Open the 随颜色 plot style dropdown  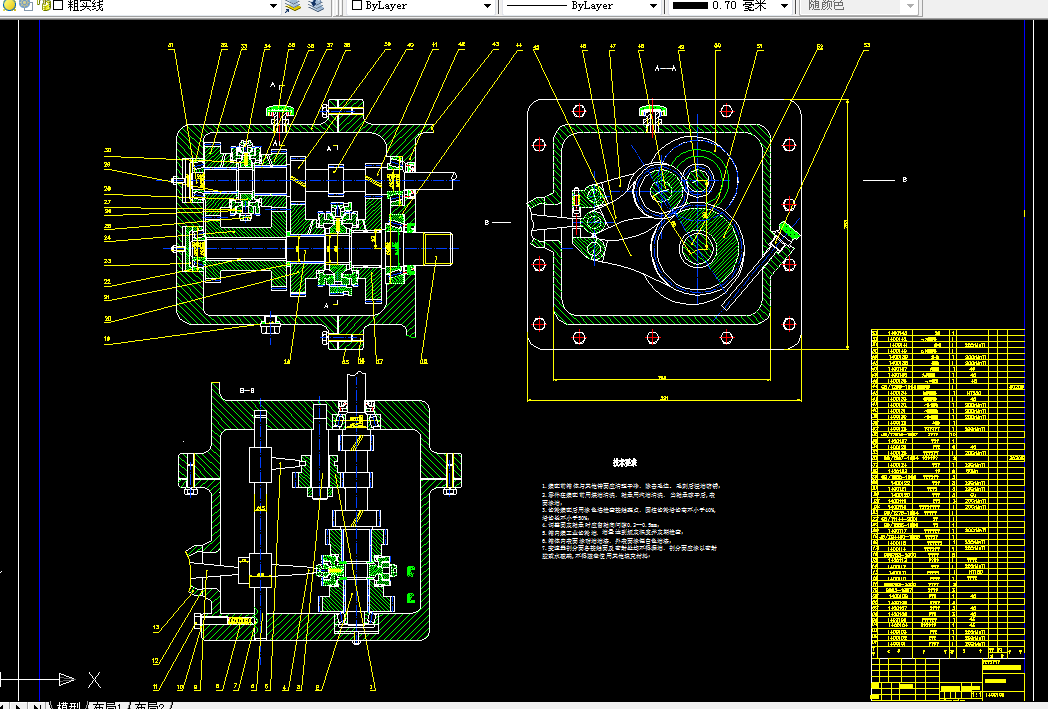[x=910, y=6]
